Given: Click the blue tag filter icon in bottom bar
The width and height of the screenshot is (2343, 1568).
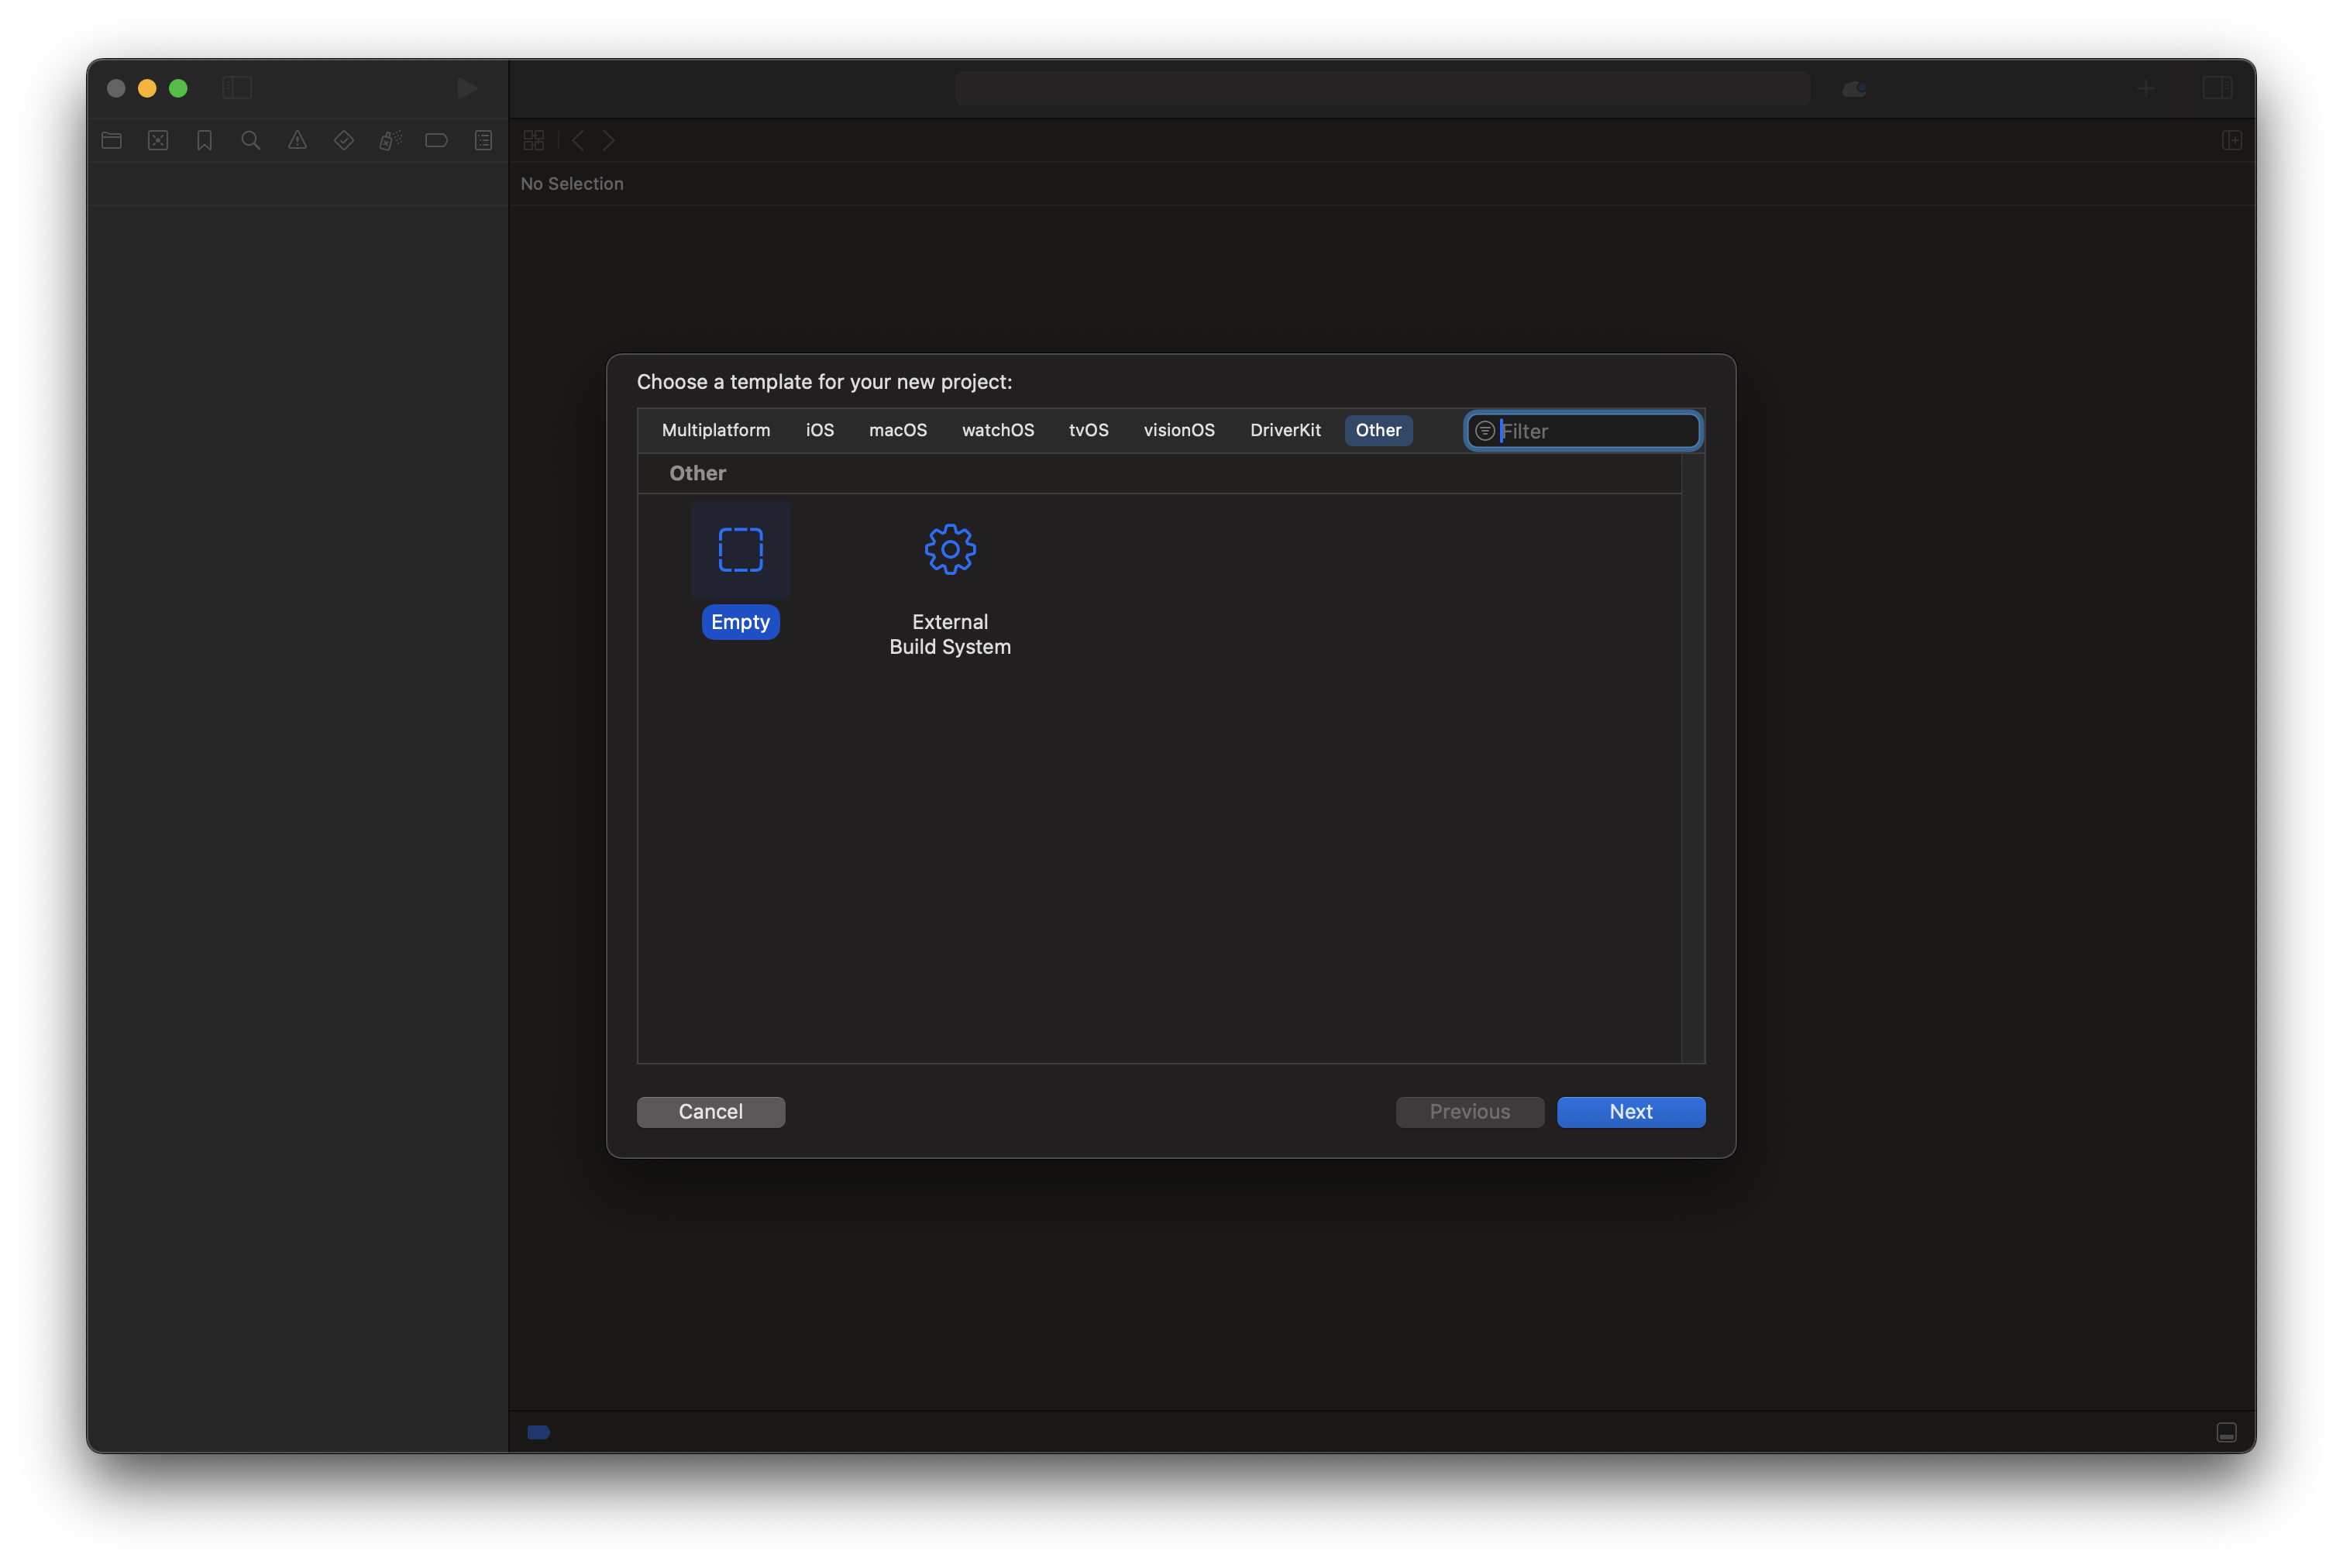Looking at the screenshot, I should [539, 1433].
